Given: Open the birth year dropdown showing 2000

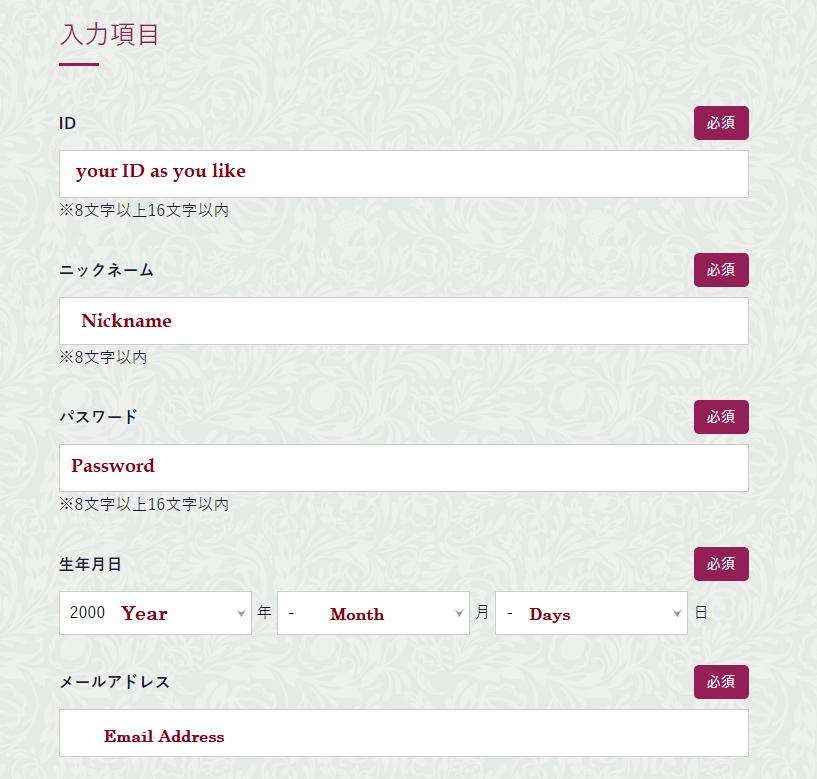Looking at the screenshot, I should 155,613.
